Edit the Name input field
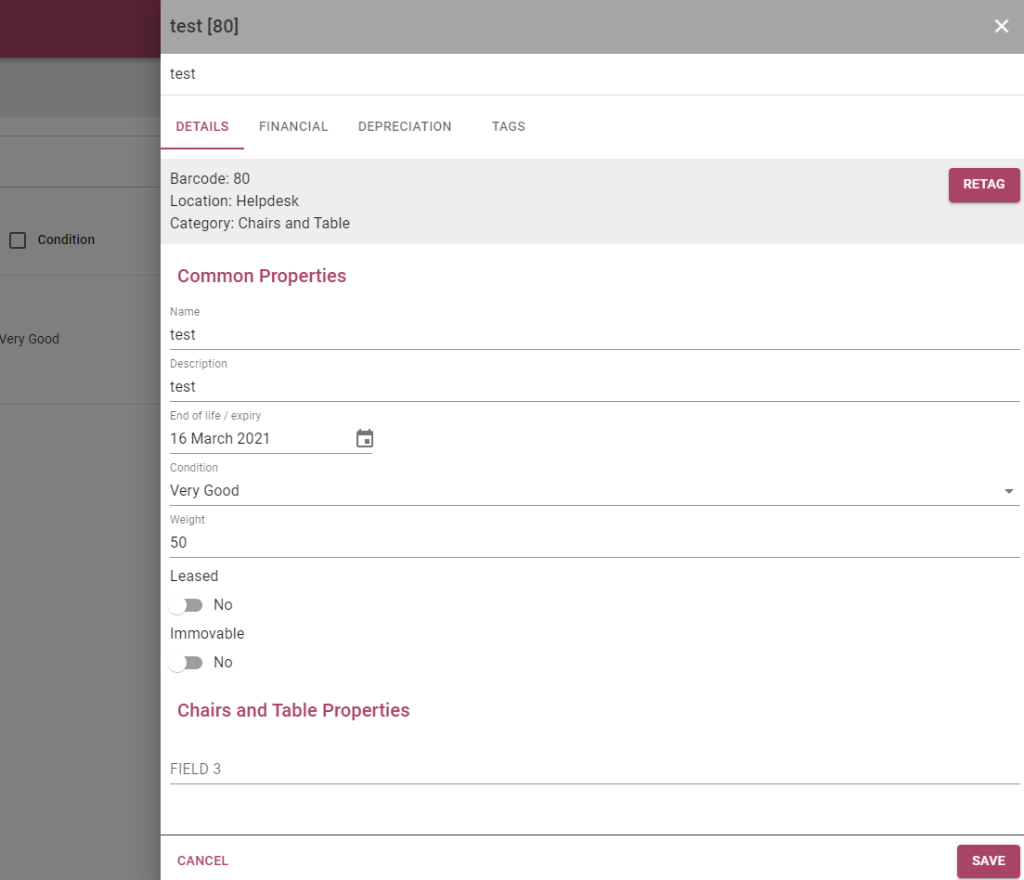Screen dimensions: 1024x880 tap(594, 335)
